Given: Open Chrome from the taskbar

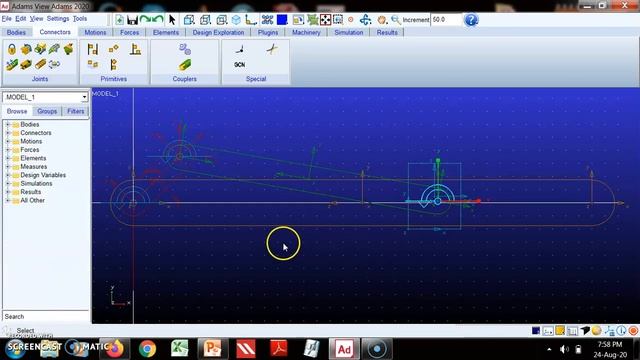Looking at the screenshot, I should coord(147,349).
